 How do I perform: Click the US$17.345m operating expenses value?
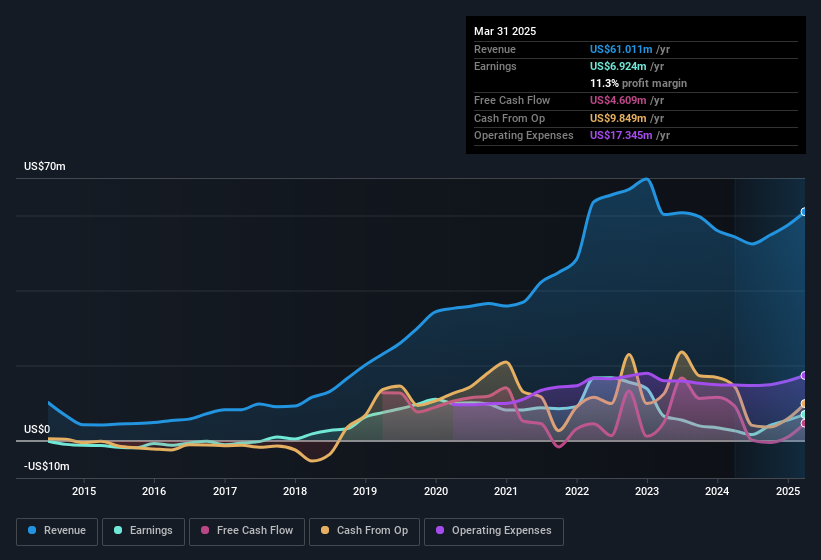click(x=621, y=136)
